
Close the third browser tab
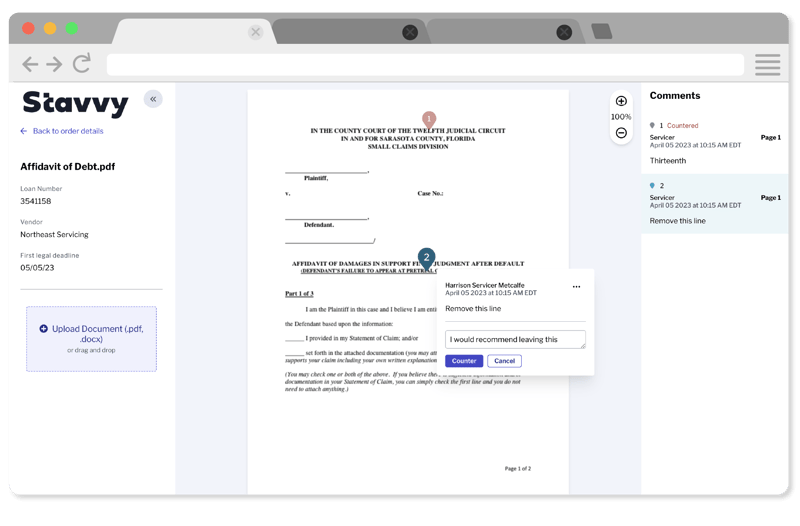(x=564, y=33)
